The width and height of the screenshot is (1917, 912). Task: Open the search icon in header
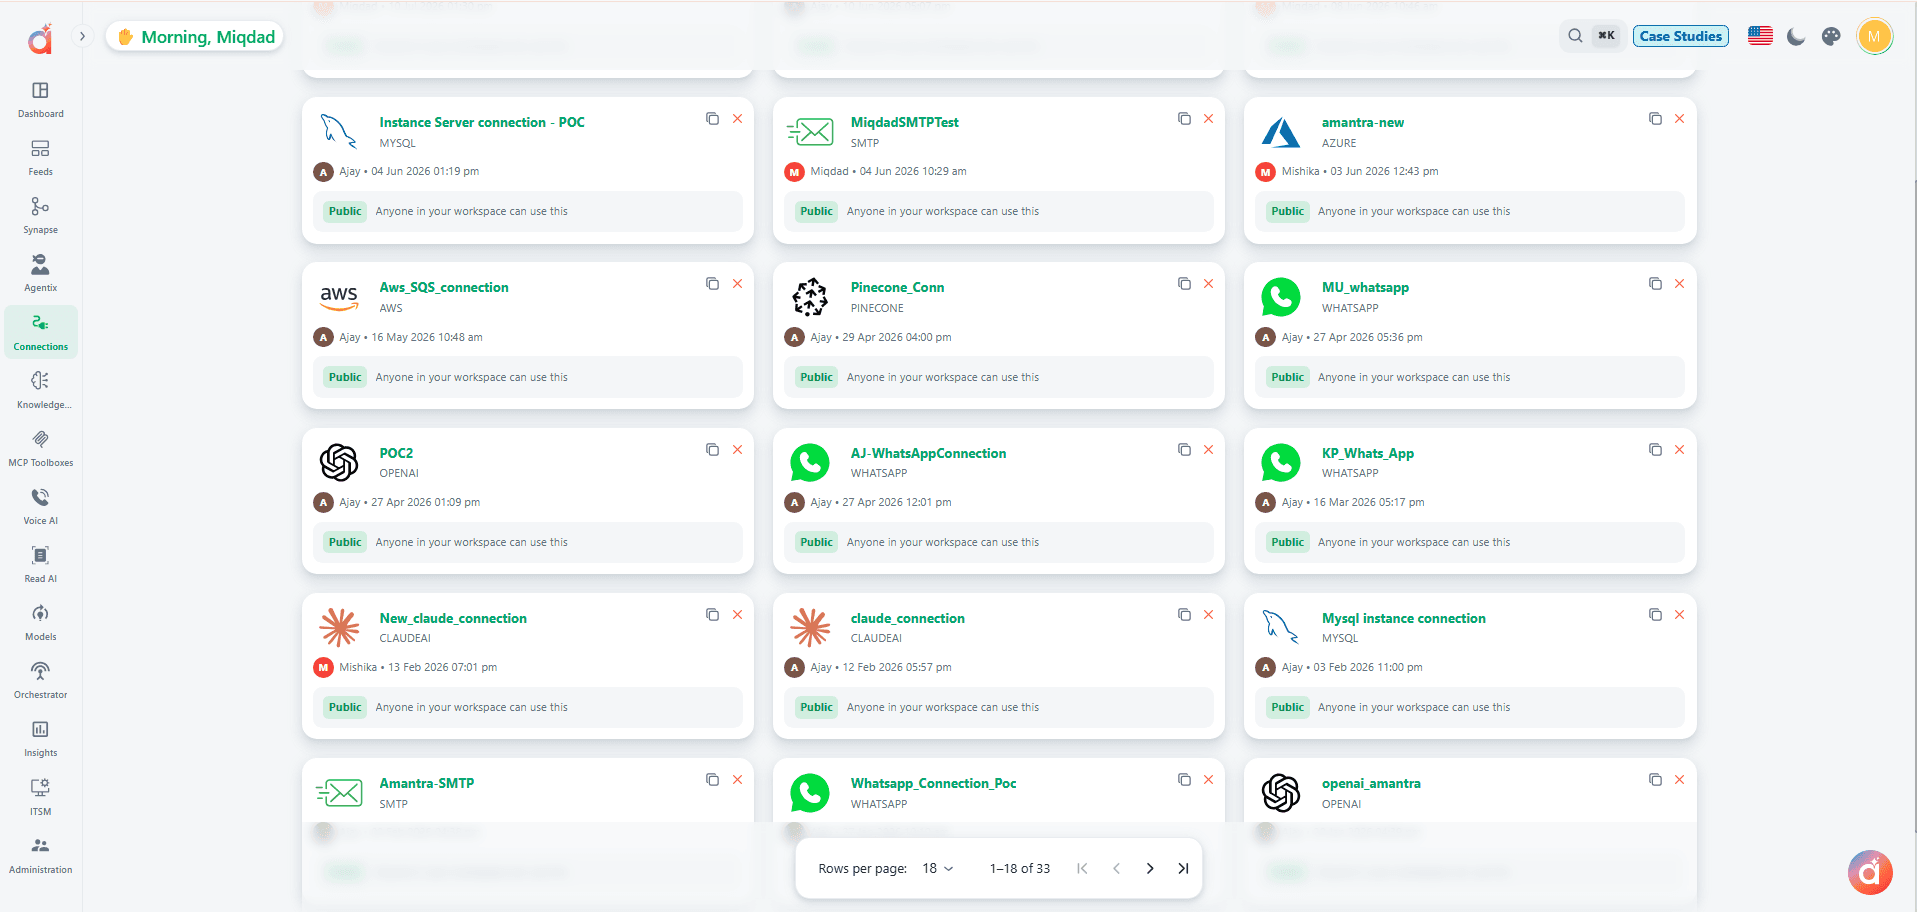point(1575,36)
